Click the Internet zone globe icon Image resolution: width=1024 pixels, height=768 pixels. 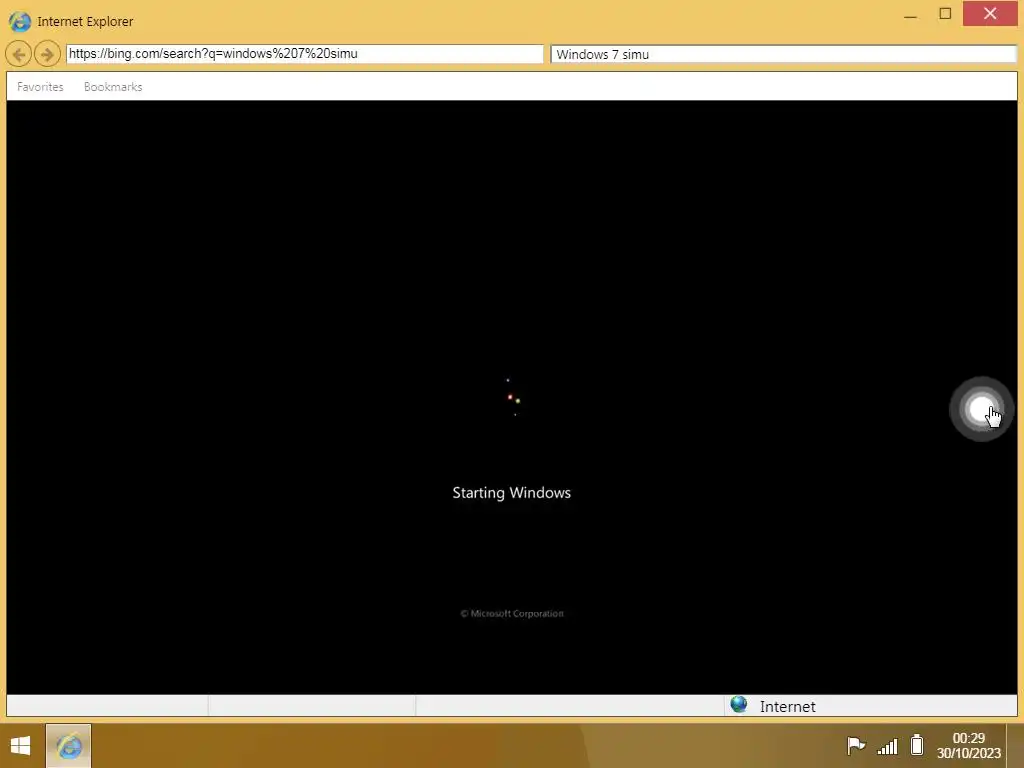[x=739, y=705]
